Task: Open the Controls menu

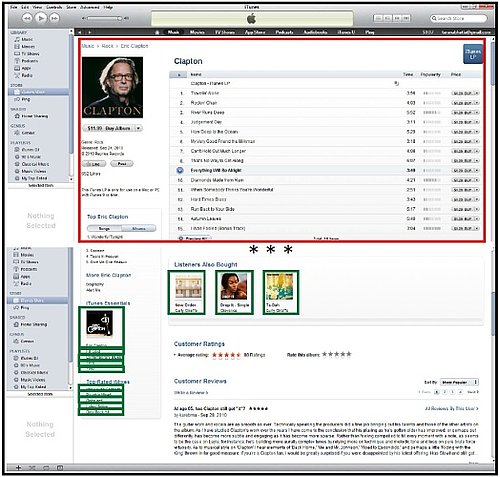Action: click(54, 7)
